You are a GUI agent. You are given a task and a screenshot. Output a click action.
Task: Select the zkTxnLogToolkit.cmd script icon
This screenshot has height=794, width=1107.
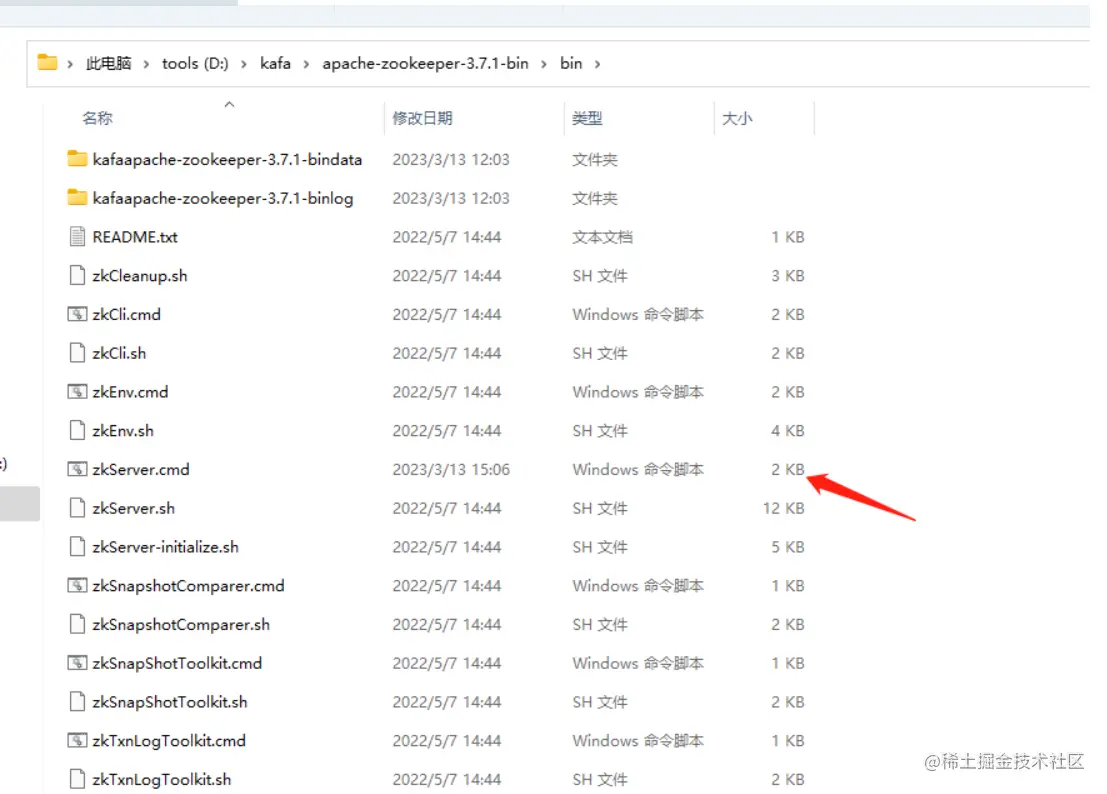click(x=77, y=741)
